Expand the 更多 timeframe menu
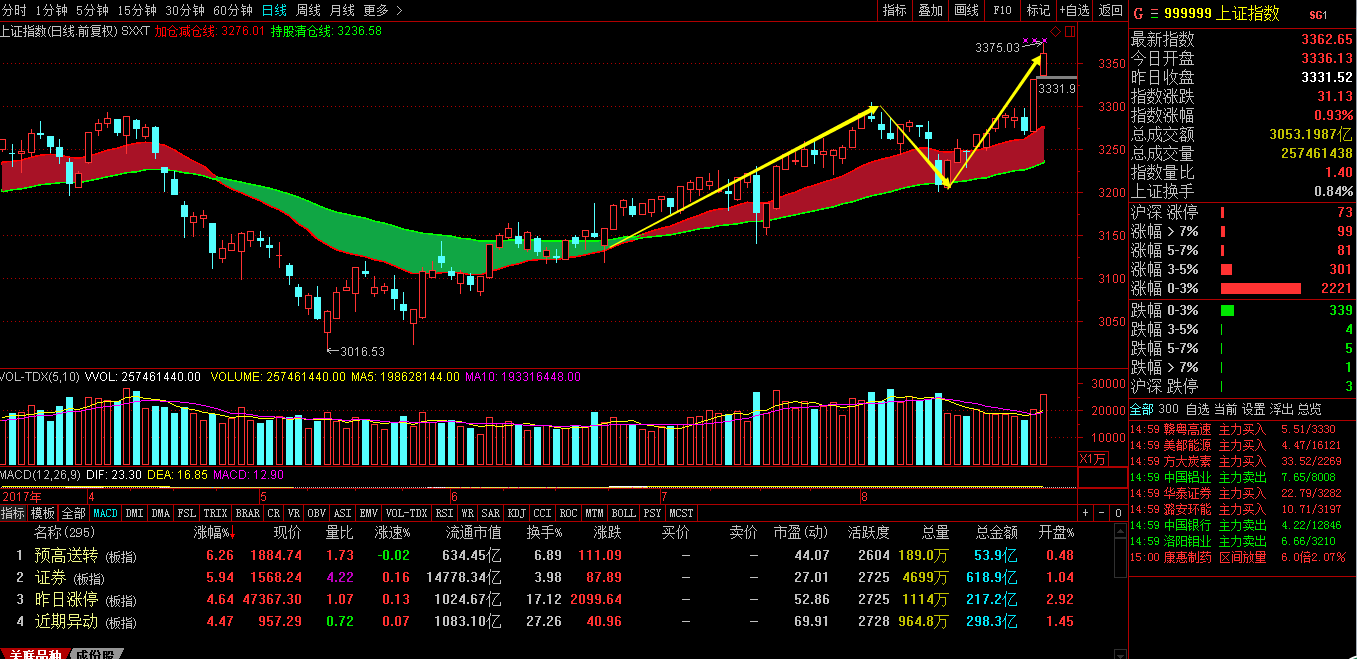This screenshot has height=659, width=1357. (x=375, y=10)
